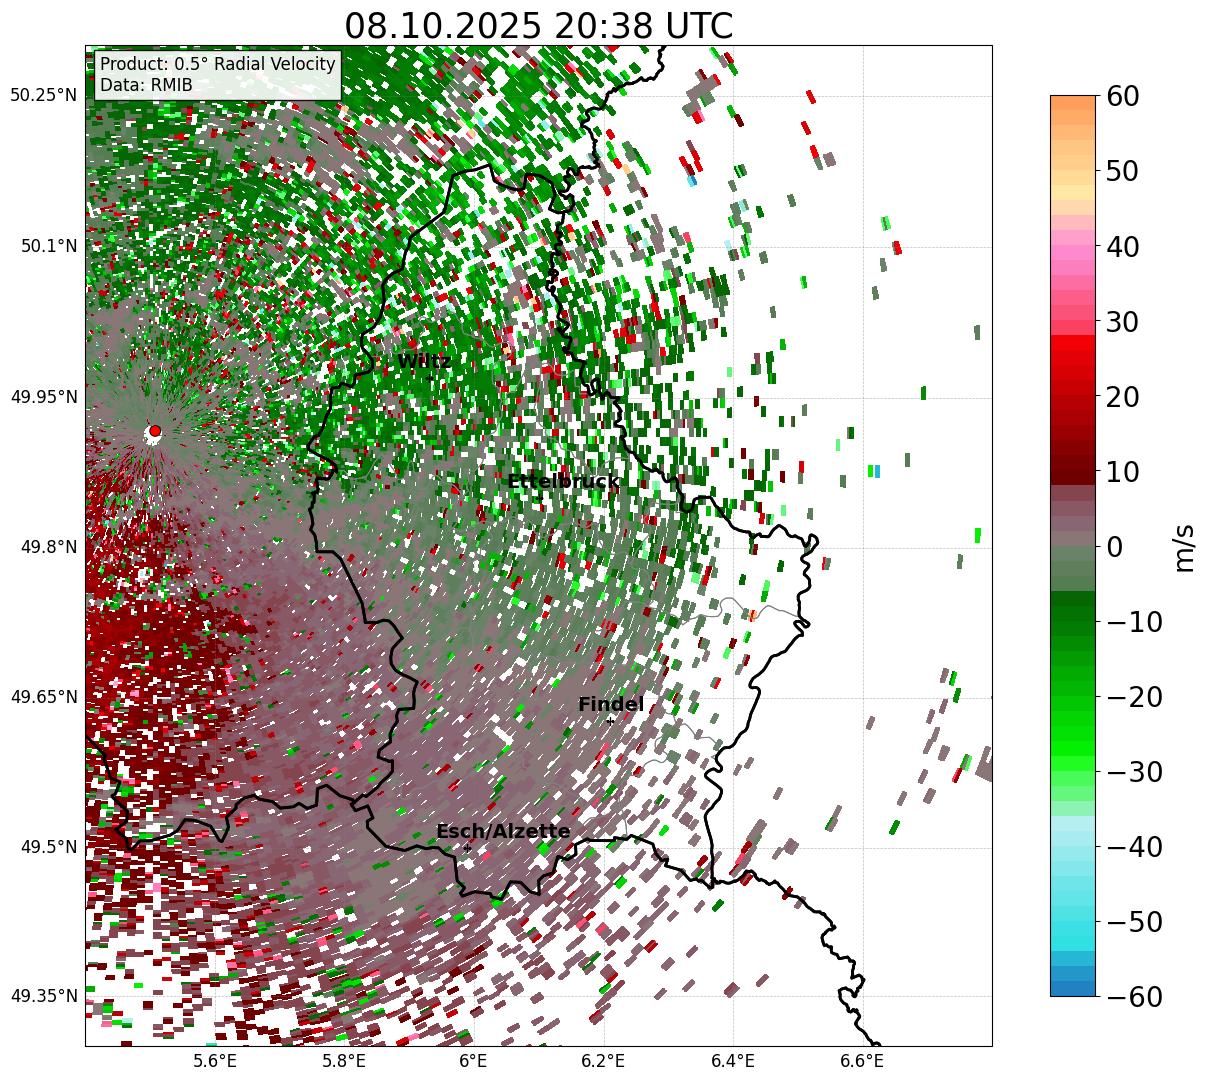Viewport: 1207px width, 1081px height.
Task: Click the colorbar value 60
Action: [1121, 96]
